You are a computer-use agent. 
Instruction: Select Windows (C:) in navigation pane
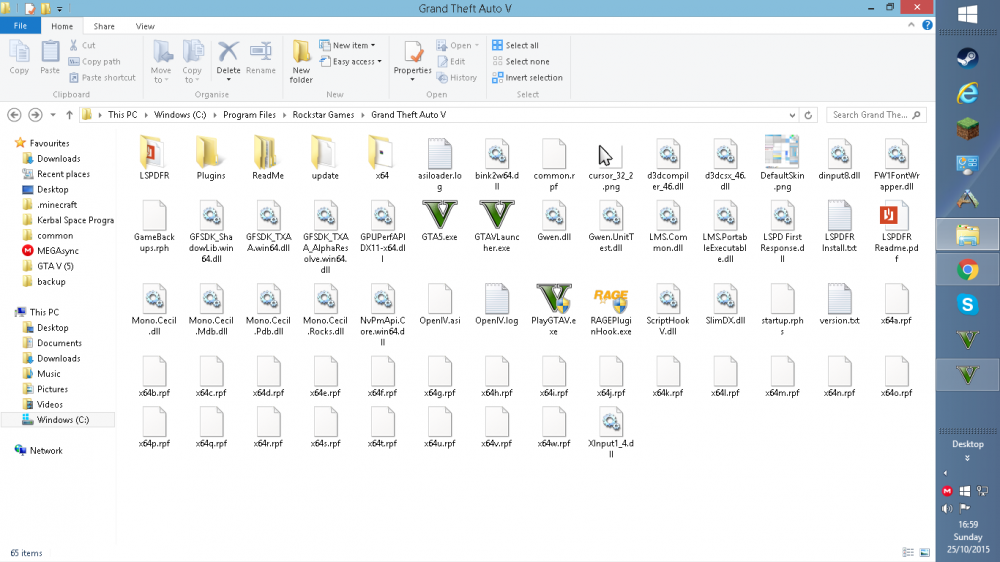tap(58, 420)
